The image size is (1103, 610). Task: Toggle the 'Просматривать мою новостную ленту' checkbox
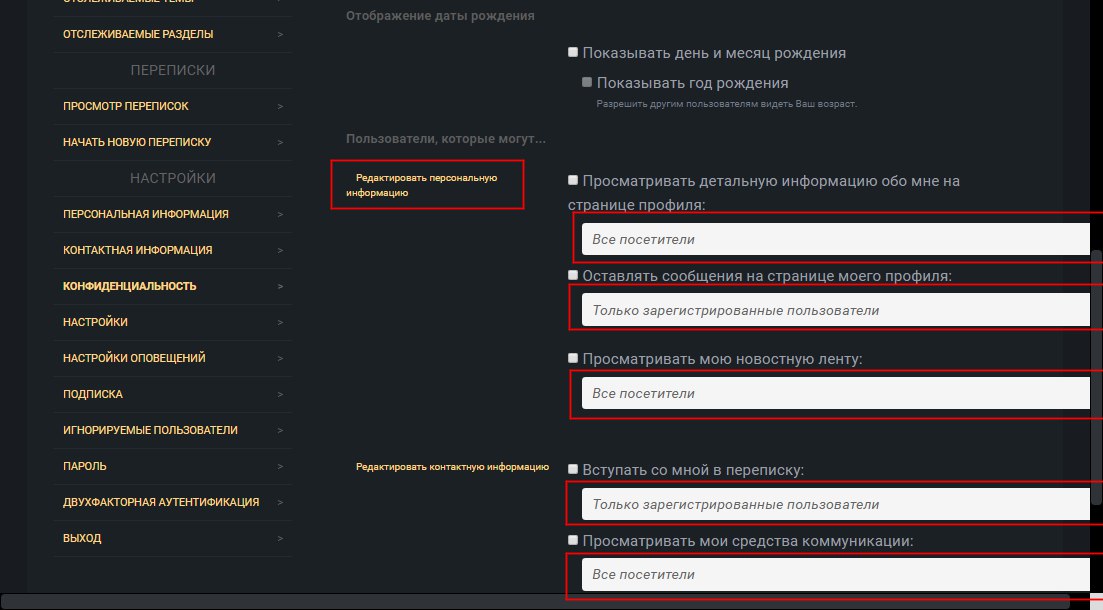pos(573,358)
